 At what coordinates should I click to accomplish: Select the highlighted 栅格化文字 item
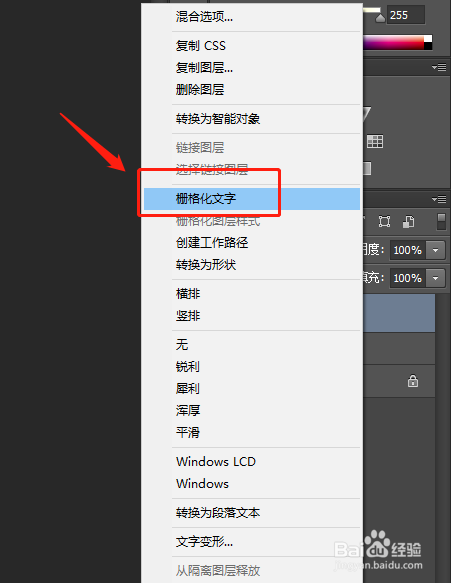tap(252, 199)
